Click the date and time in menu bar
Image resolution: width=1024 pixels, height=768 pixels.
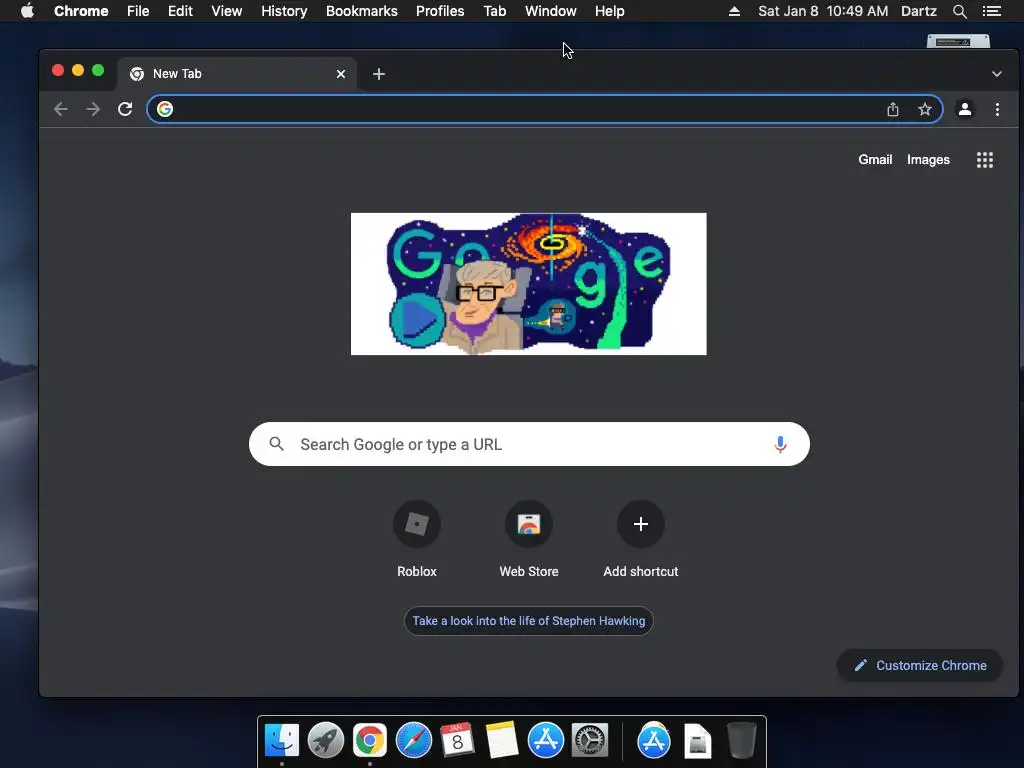(x=823, y=11)
